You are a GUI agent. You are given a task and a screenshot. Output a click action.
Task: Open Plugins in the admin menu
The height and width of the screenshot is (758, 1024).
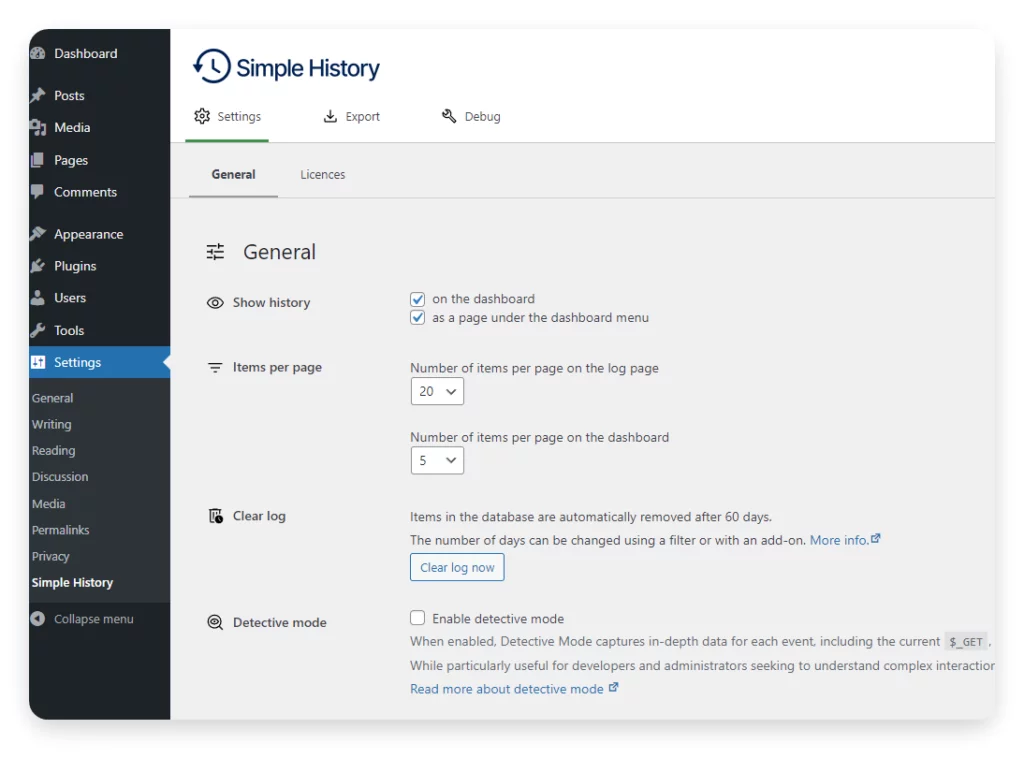pyautogui.click(x=99, y=266)
